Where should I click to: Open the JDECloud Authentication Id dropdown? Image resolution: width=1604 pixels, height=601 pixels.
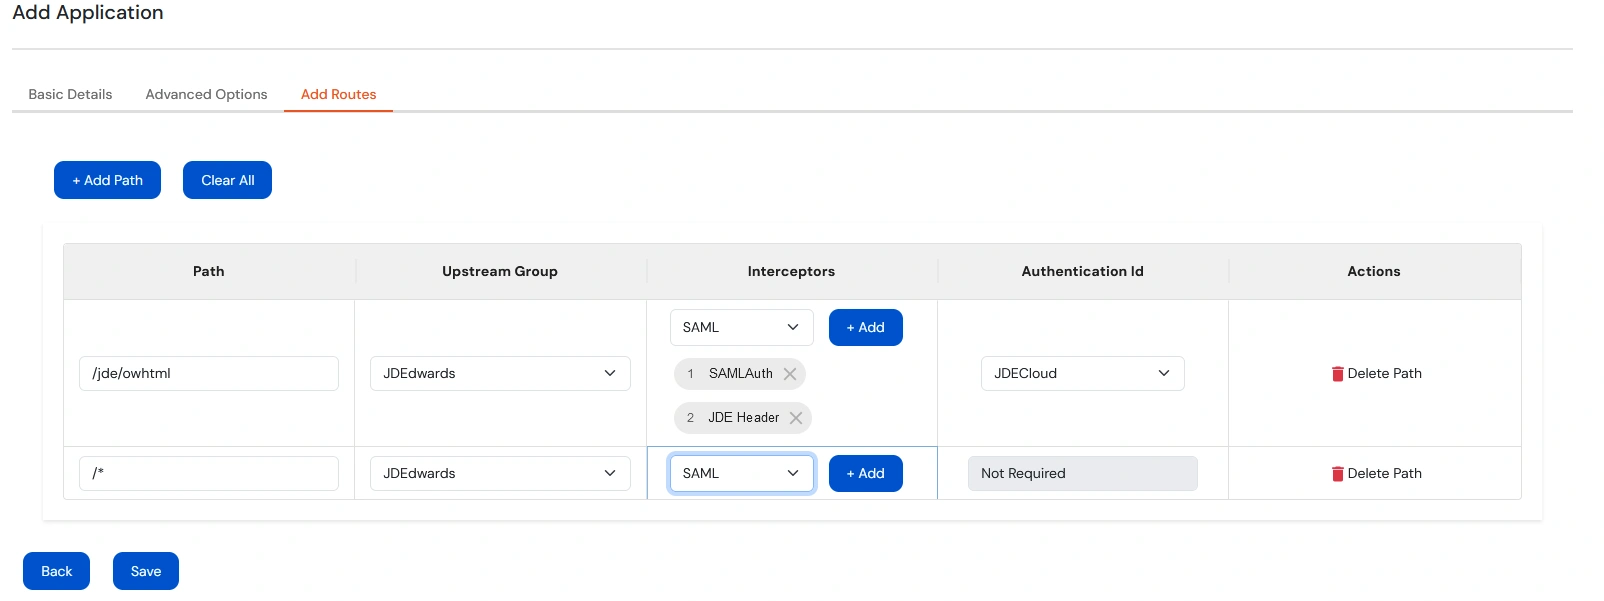(x=1082, y=374)
